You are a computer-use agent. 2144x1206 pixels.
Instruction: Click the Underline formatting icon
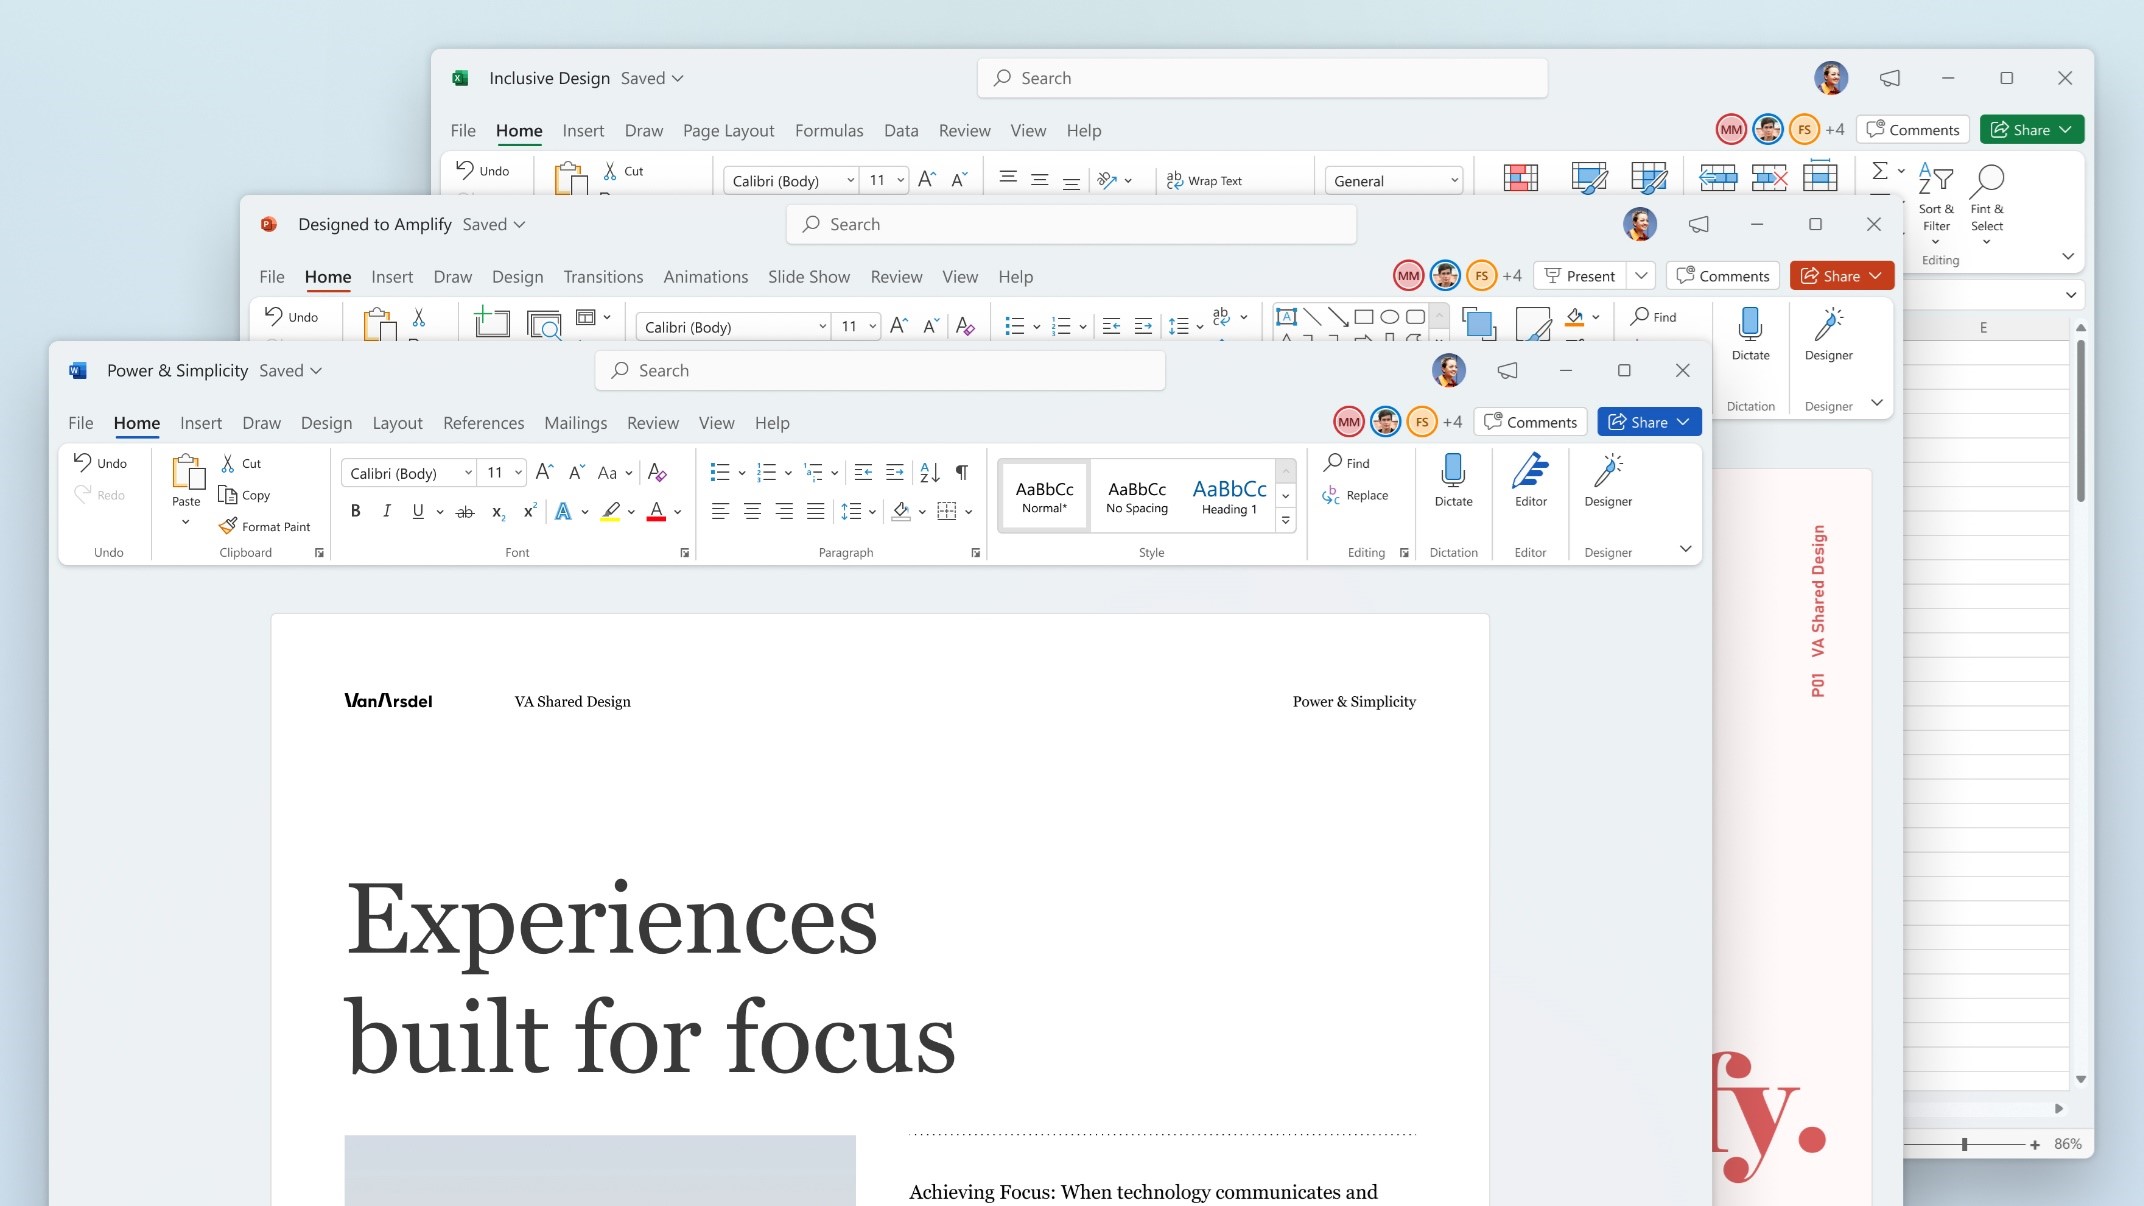[x=417, y=511]
